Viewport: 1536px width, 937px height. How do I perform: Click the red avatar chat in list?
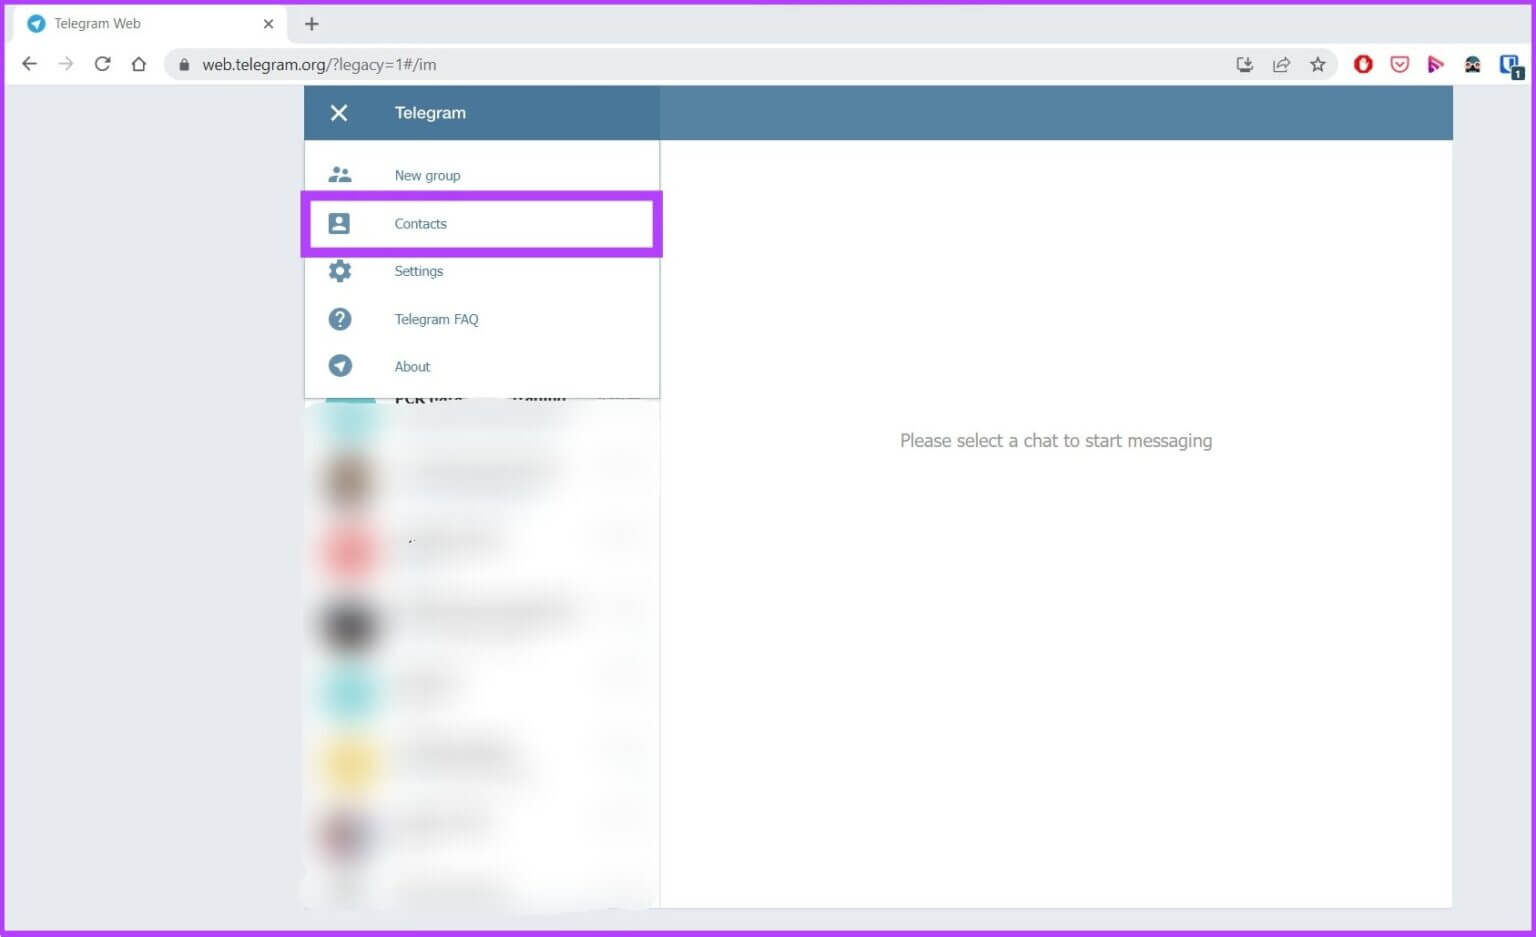[x=482, y=551]
